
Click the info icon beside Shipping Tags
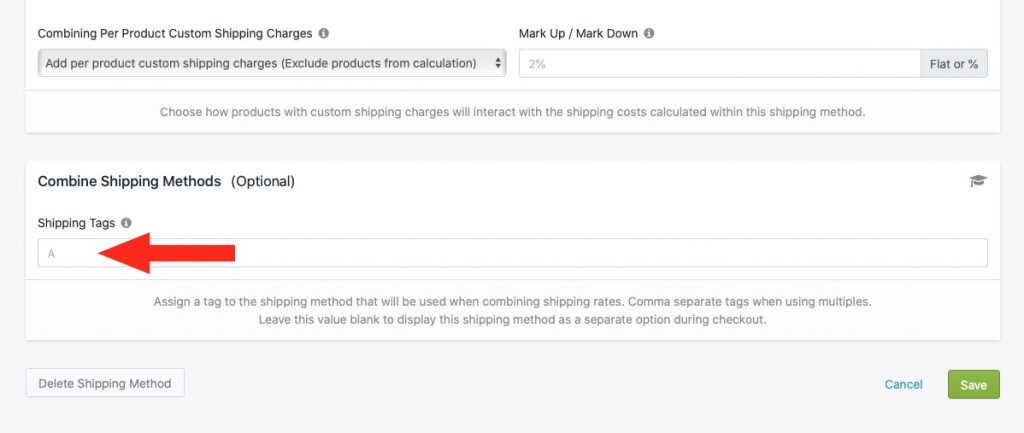point(126,223)
